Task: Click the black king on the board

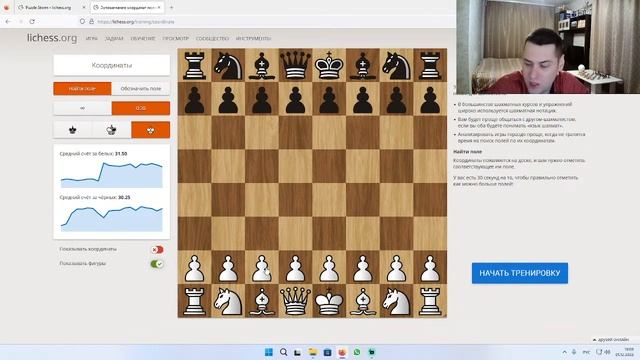Action: point(329,65)
